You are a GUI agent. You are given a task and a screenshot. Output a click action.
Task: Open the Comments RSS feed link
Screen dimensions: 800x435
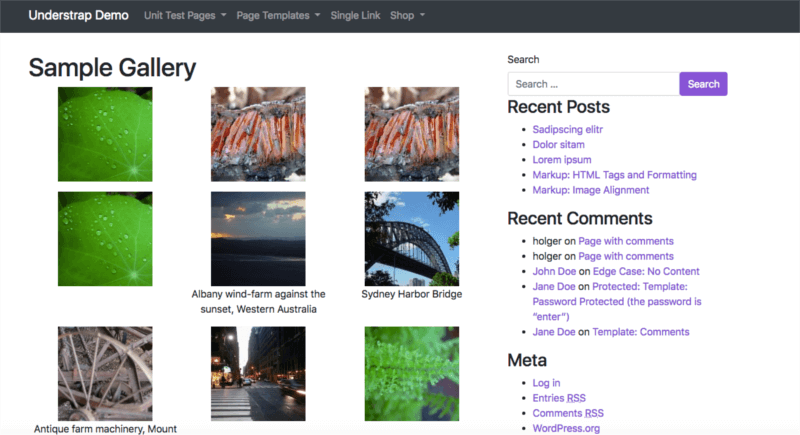point(568,413)
